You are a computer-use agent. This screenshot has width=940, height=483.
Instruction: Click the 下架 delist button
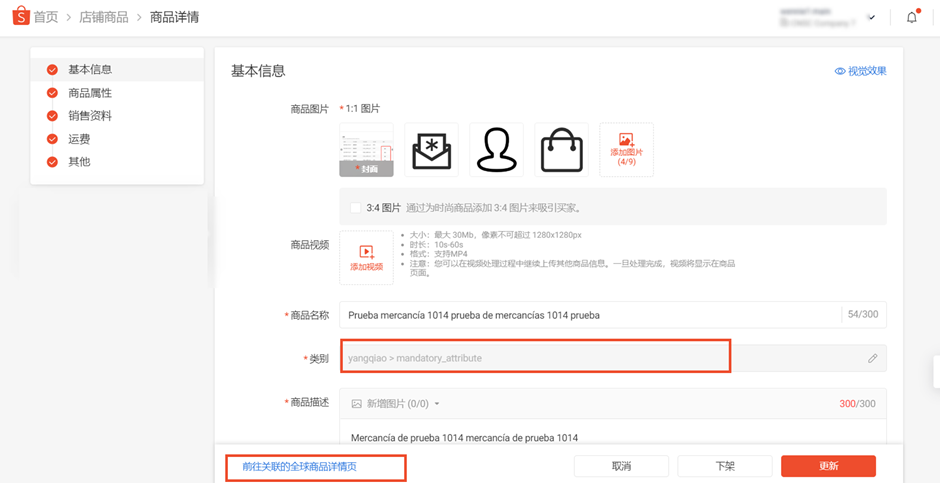pos(725,466)
